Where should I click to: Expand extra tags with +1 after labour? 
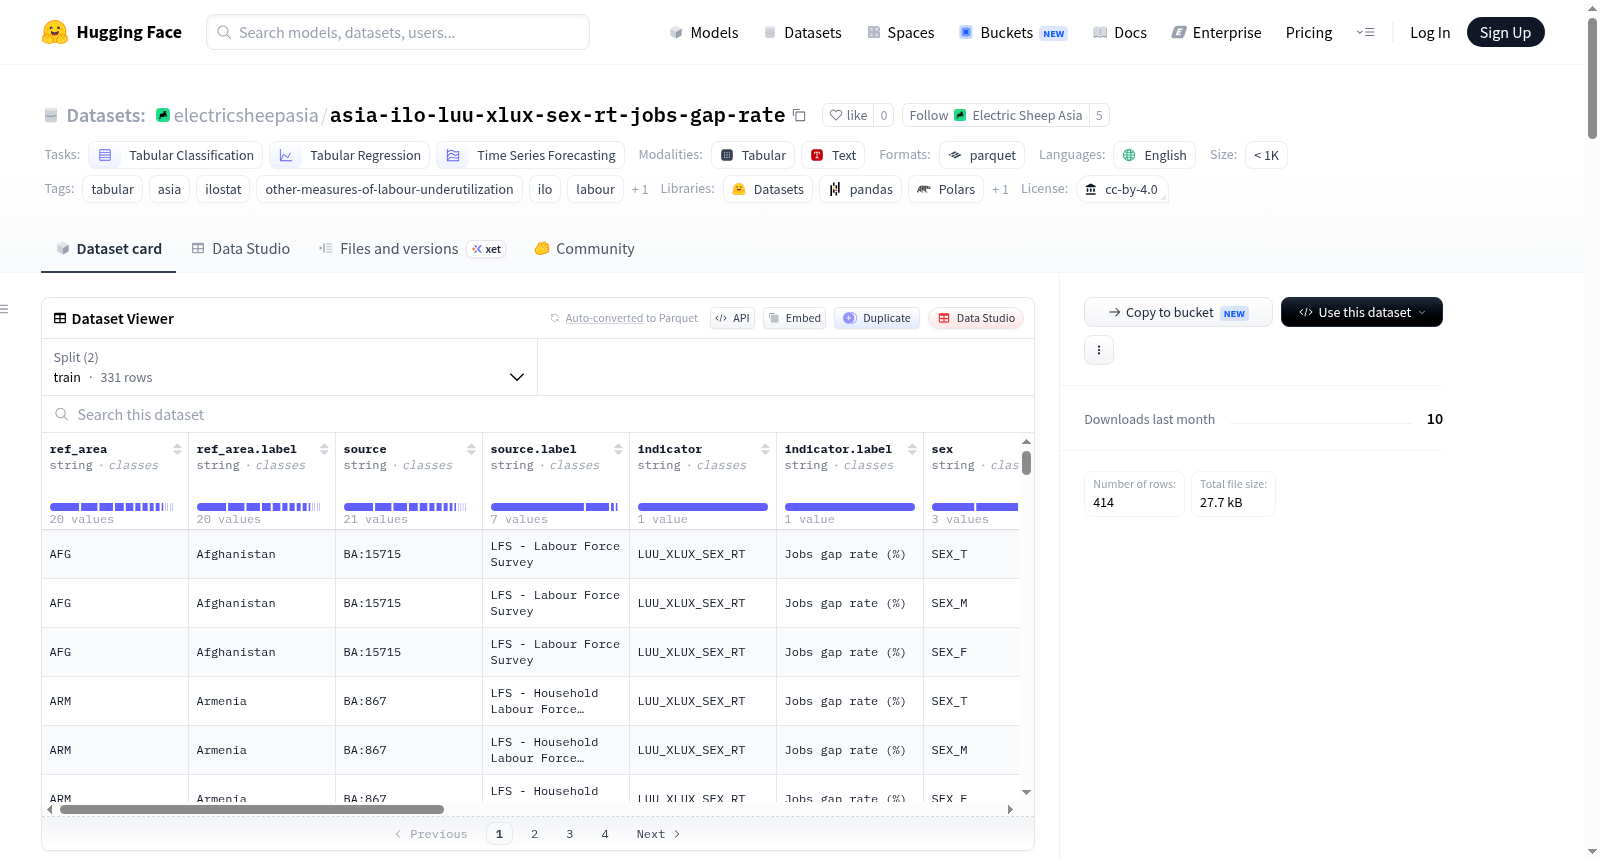coord(640,189)
